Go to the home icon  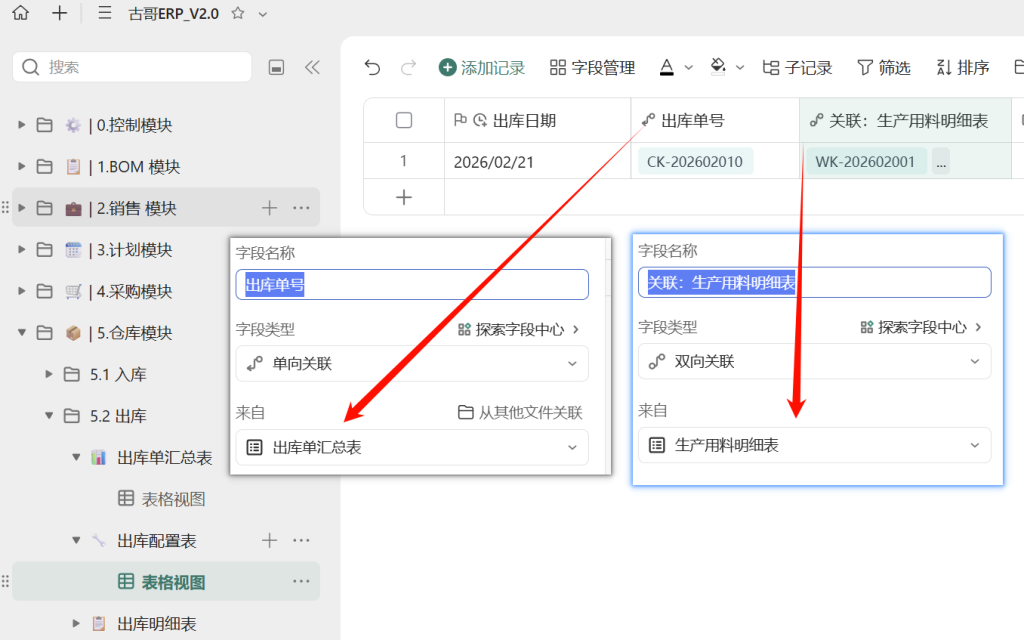click(x=21, y=13)
